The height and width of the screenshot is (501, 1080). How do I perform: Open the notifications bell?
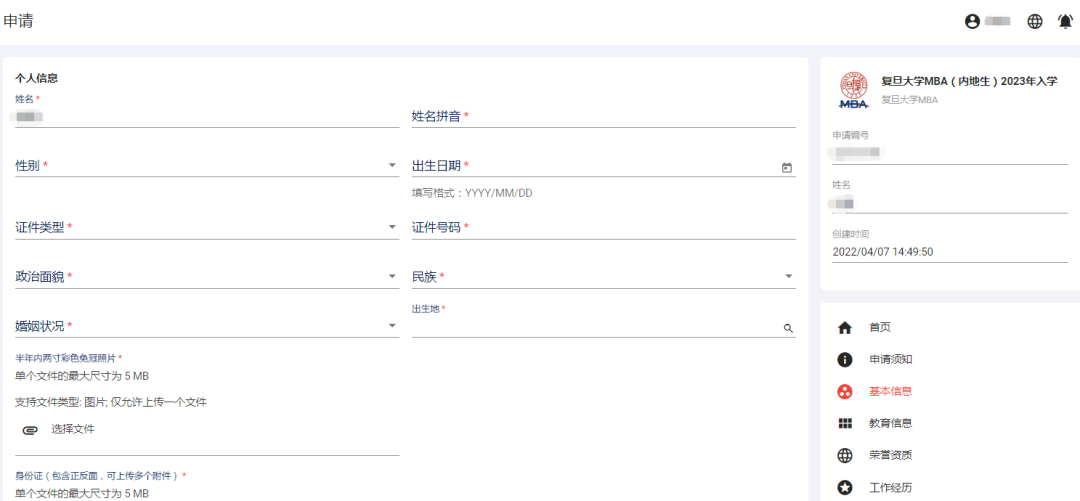[x=1065, y=21]
